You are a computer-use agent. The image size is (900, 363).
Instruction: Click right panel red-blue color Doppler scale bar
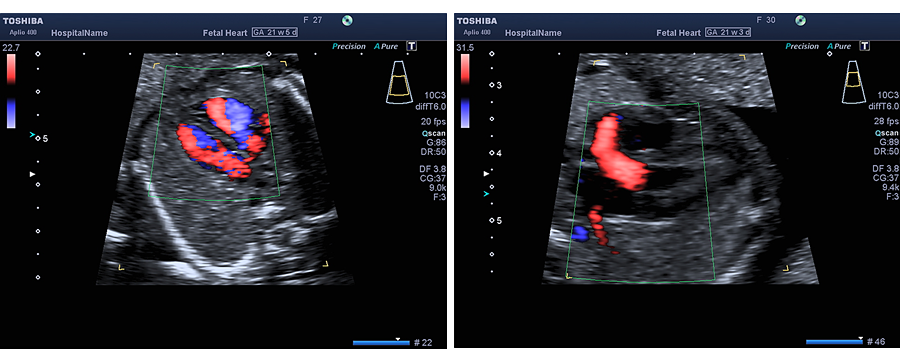click(x=464, y=91)
